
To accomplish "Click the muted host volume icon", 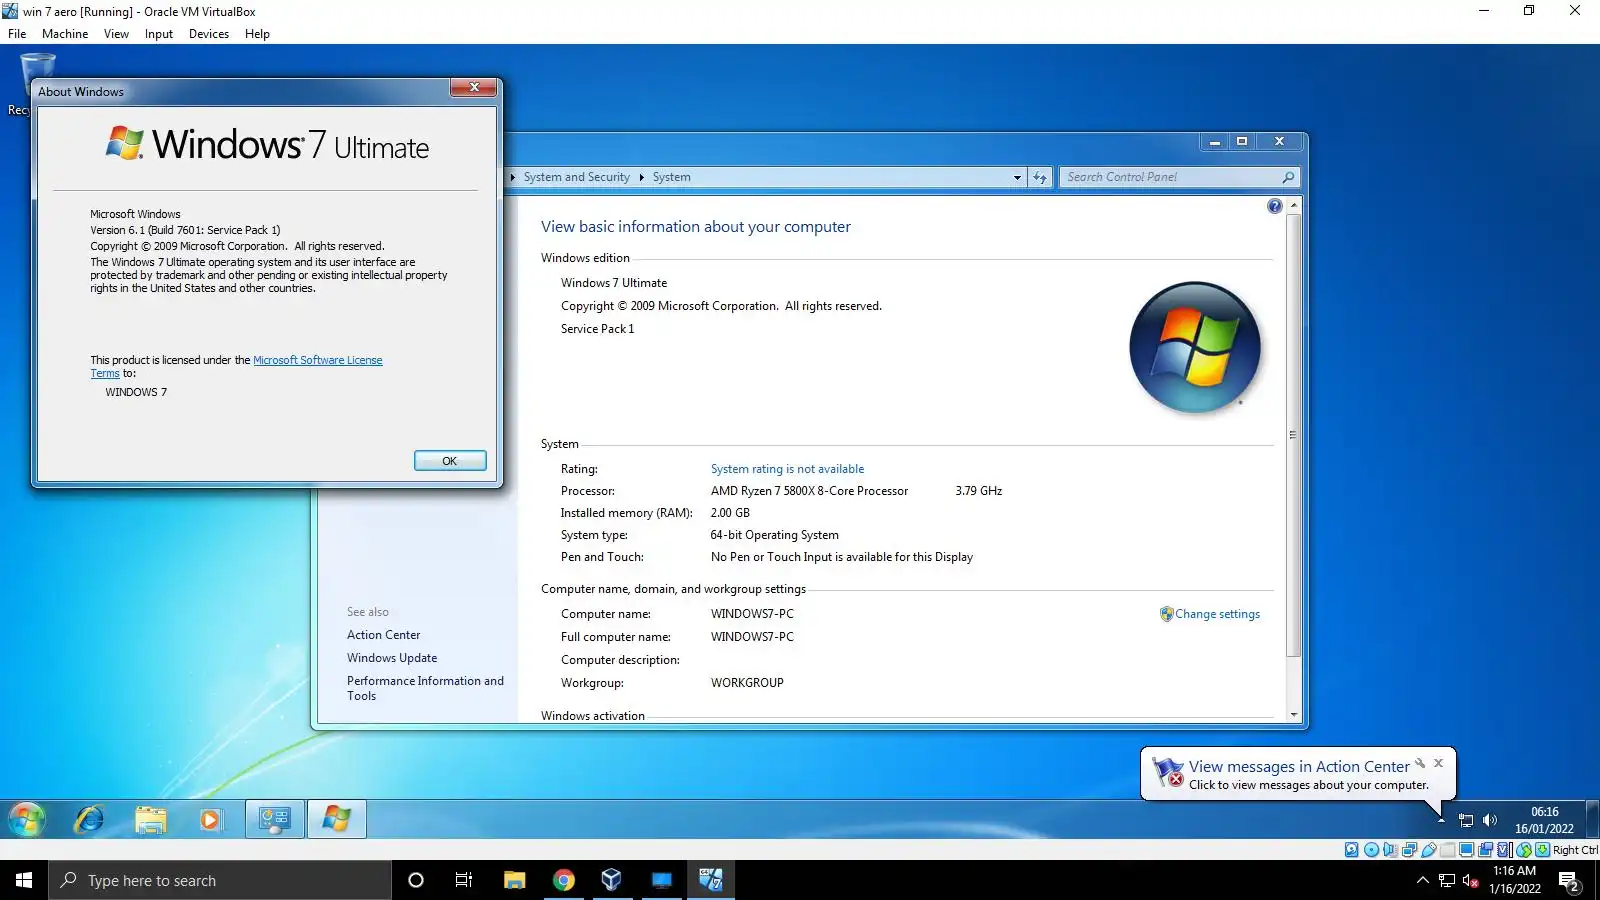I will coord(1471,880).
